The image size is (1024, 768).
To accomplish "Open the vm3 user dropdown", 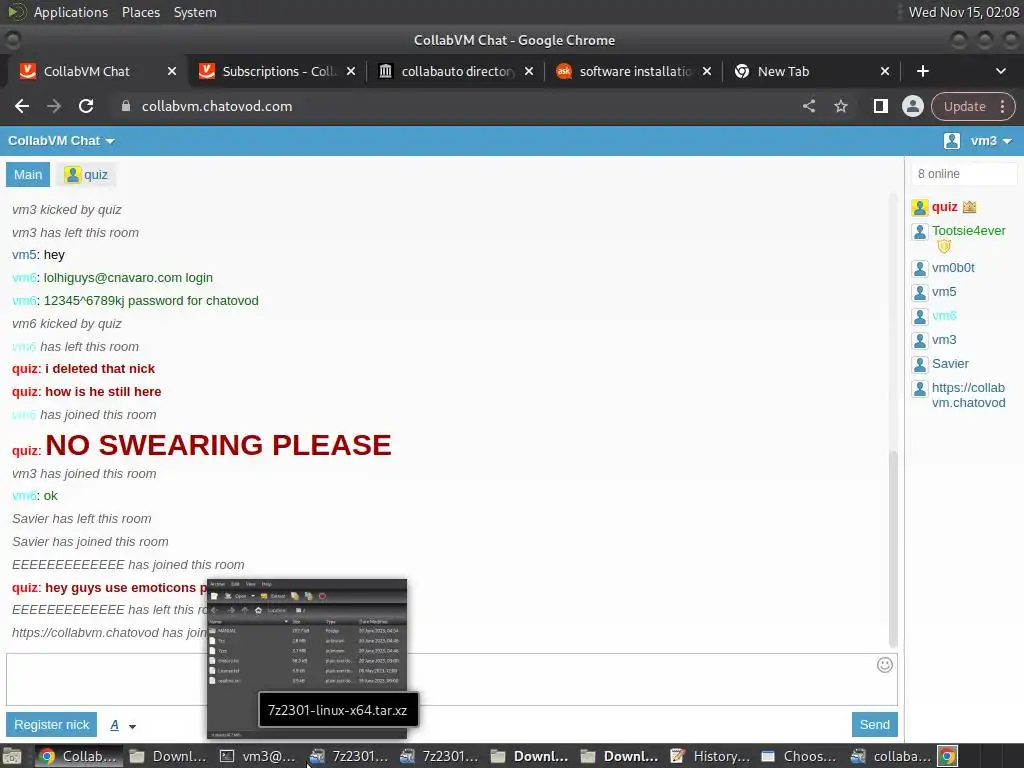I will pyautogui.click(x=991, y=141).
